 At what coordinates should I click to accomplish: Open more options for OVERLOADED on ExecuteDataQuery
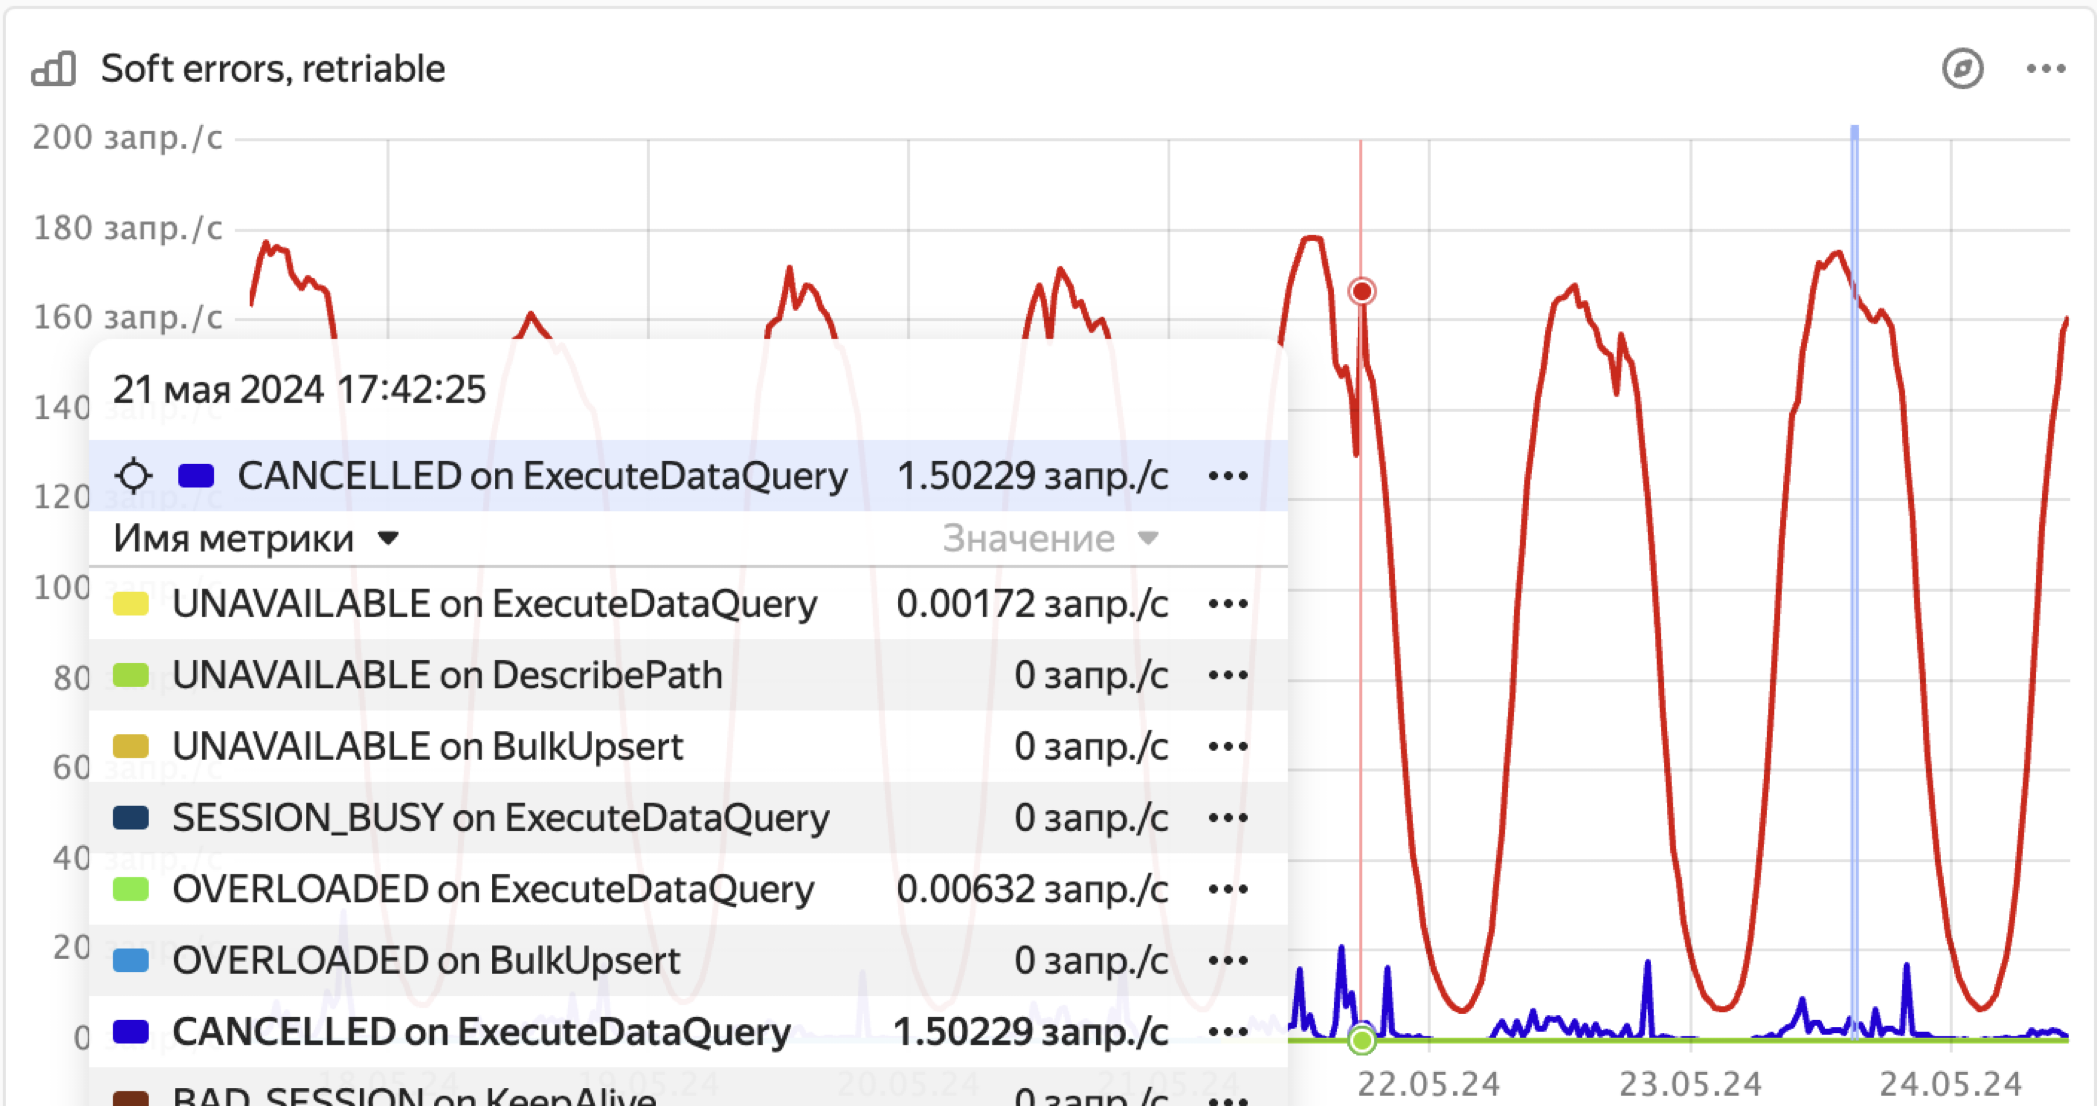(x=1227, y=889)
